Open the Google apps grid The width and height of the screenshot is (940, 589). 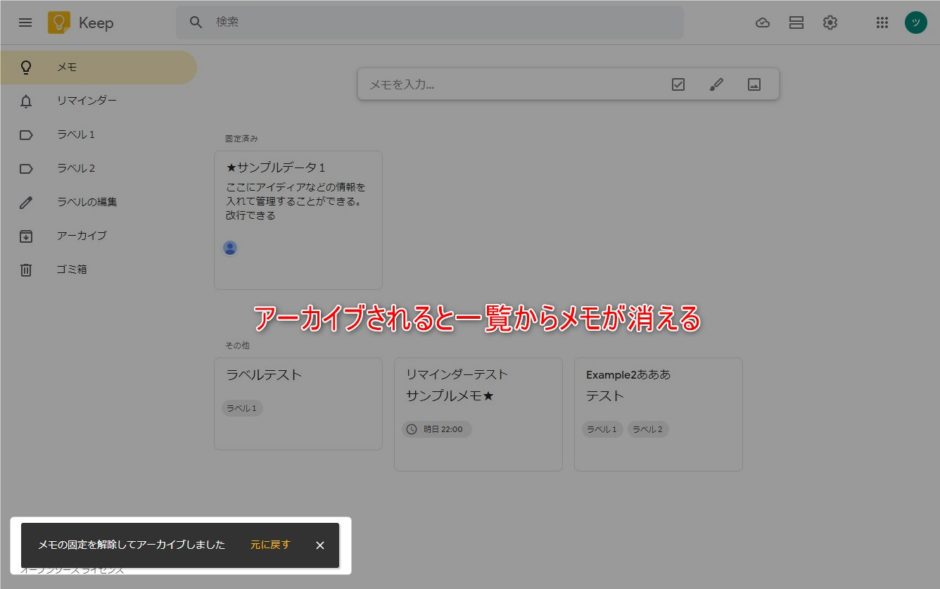click(882, 23)
